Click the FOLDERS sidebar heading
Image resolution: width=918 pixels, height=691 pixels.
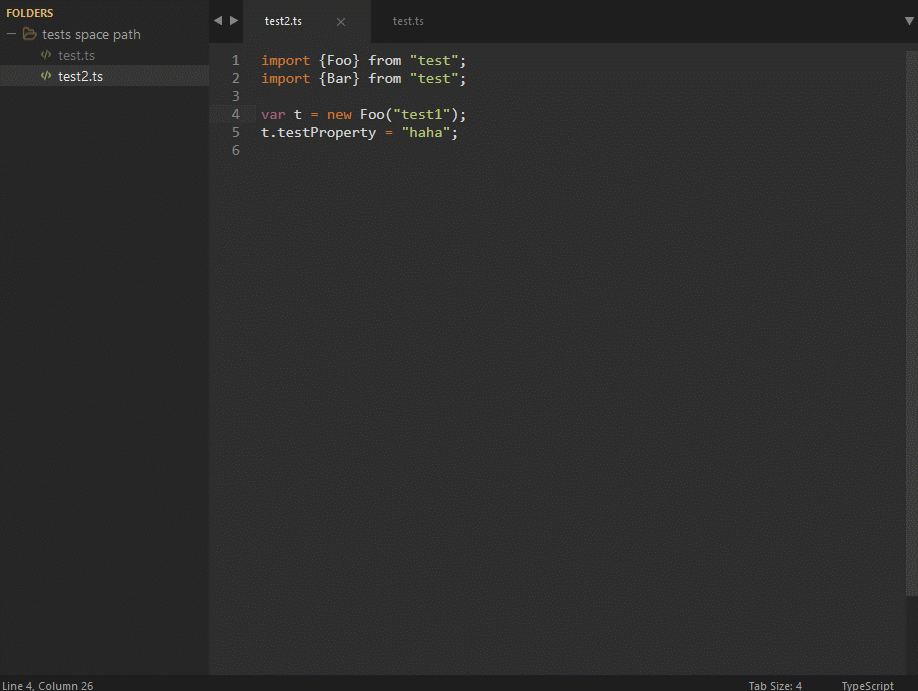pyautogui.click(x=30, y=13)
